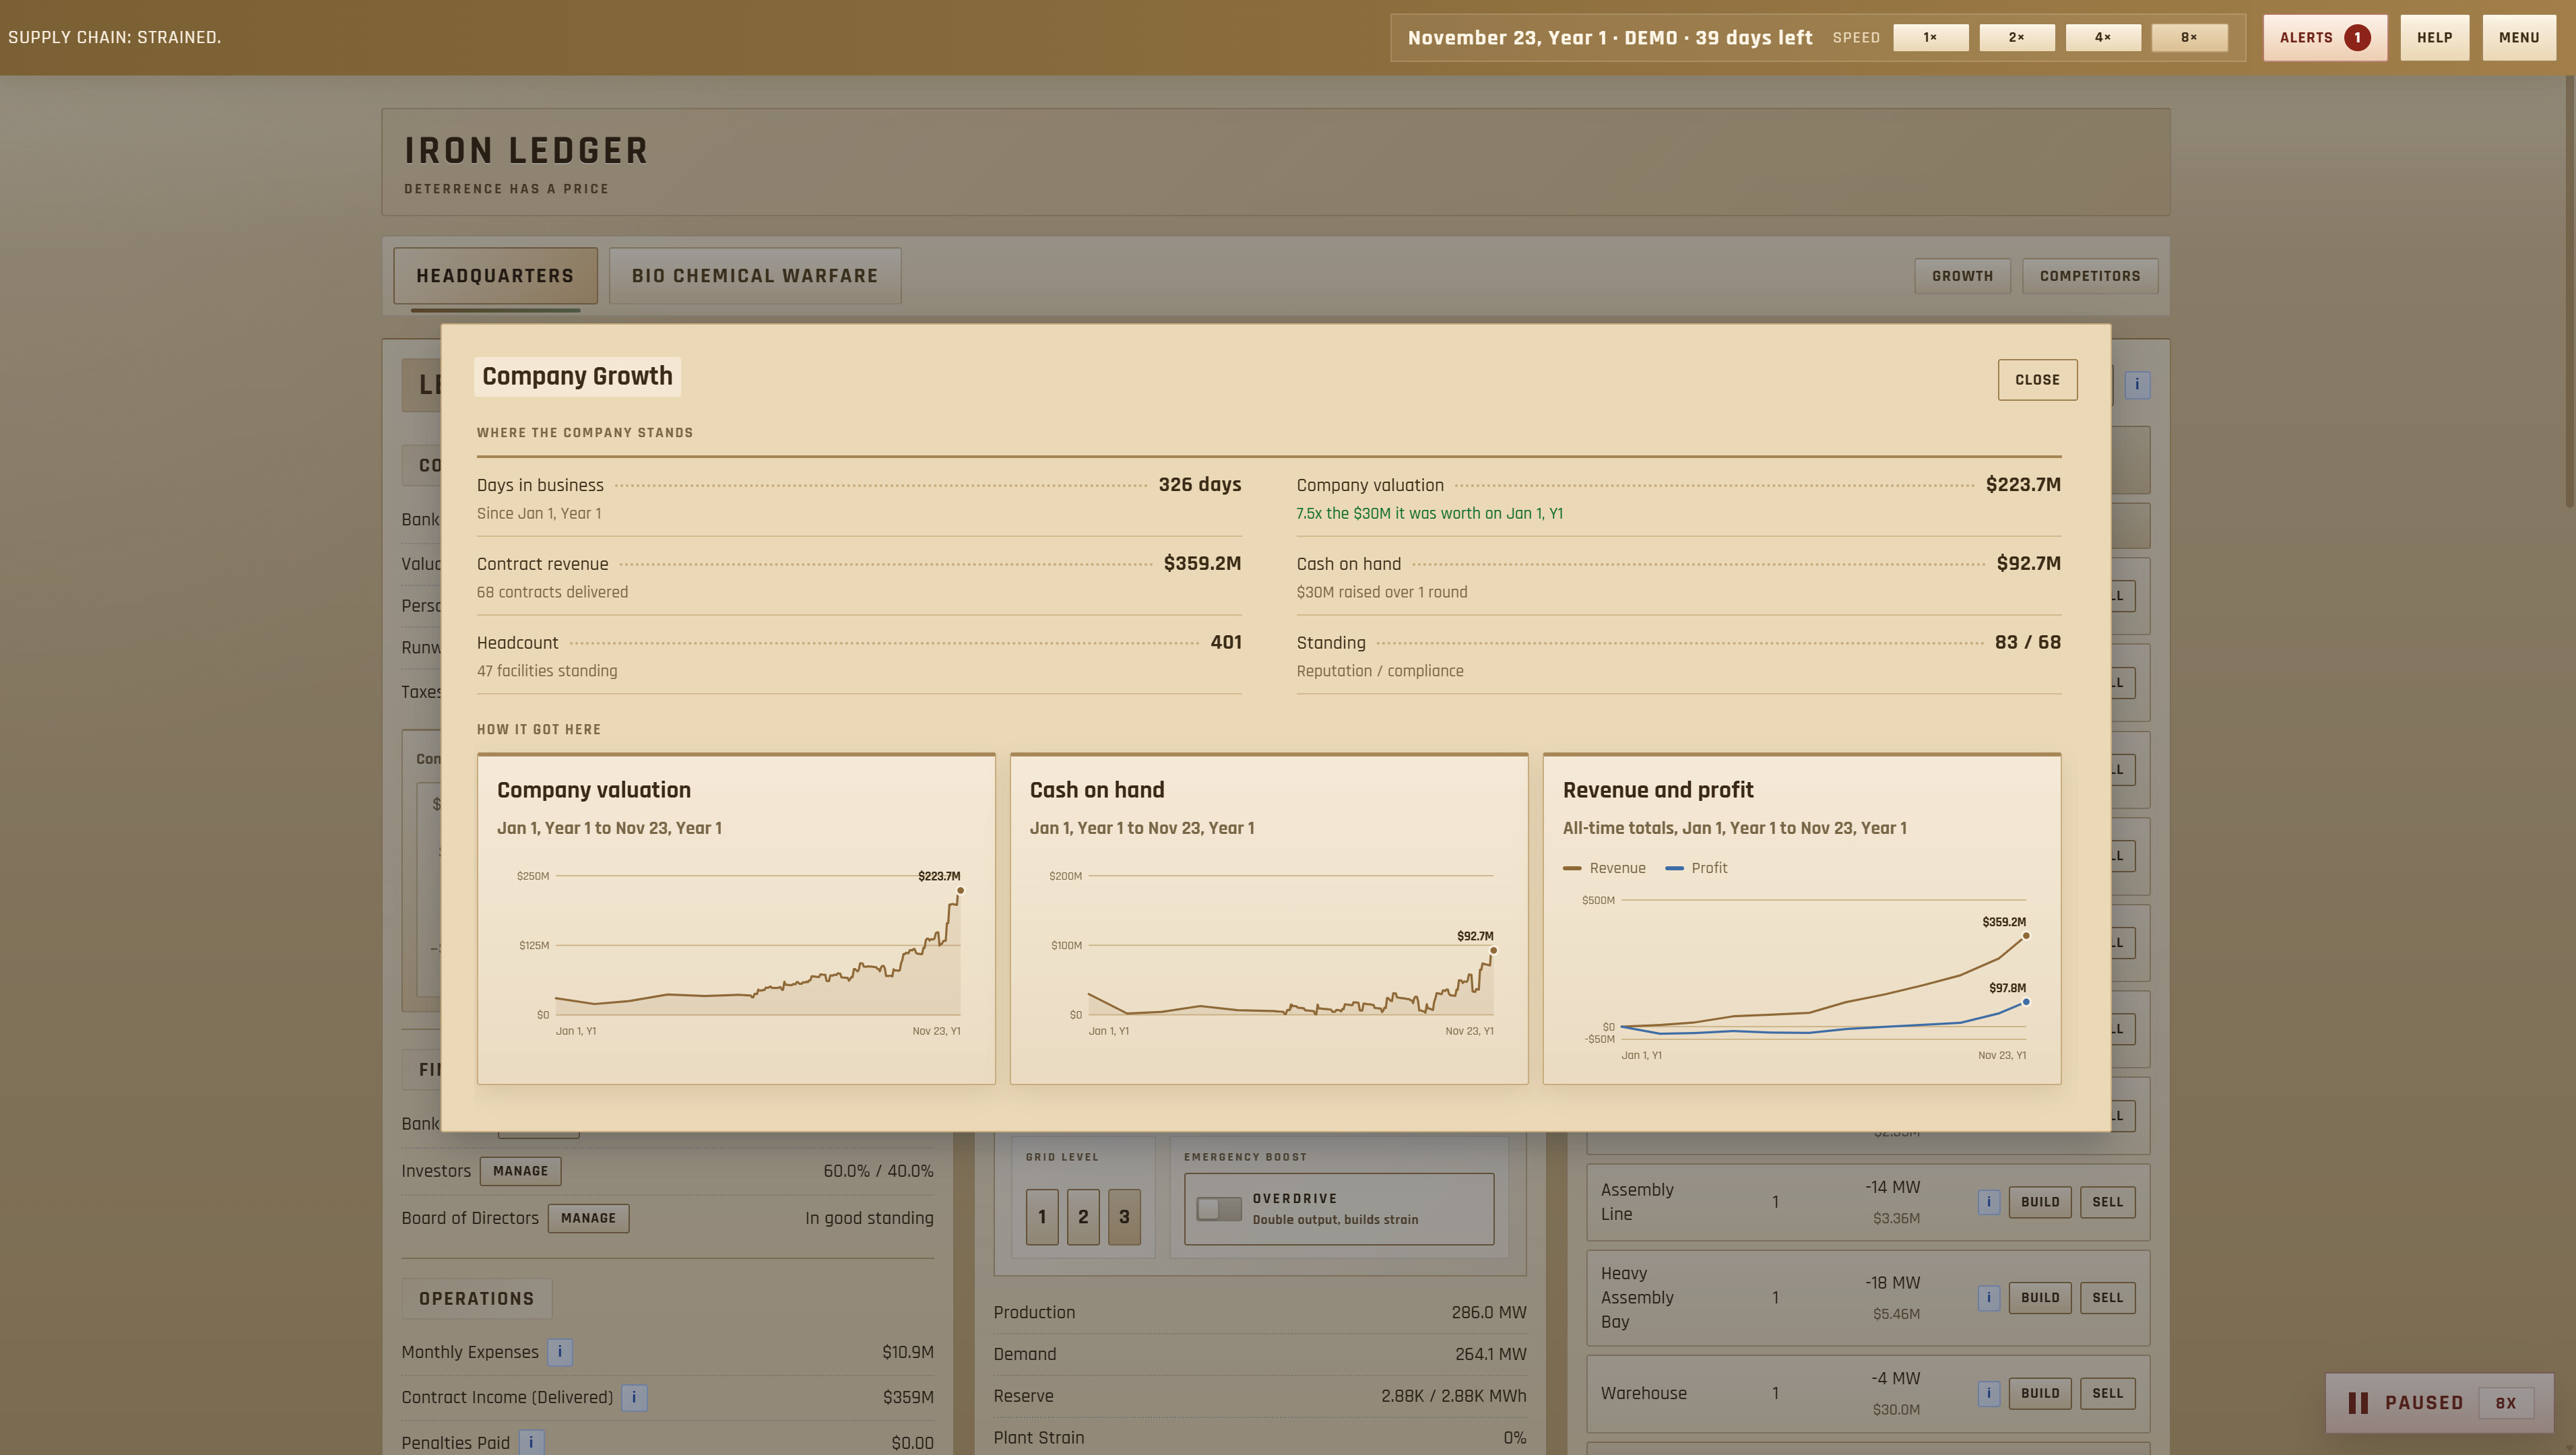Click the pause icon in PAUSED indicator
Screen dimensions: 2576x1455
click(x=2358, y=1403)
